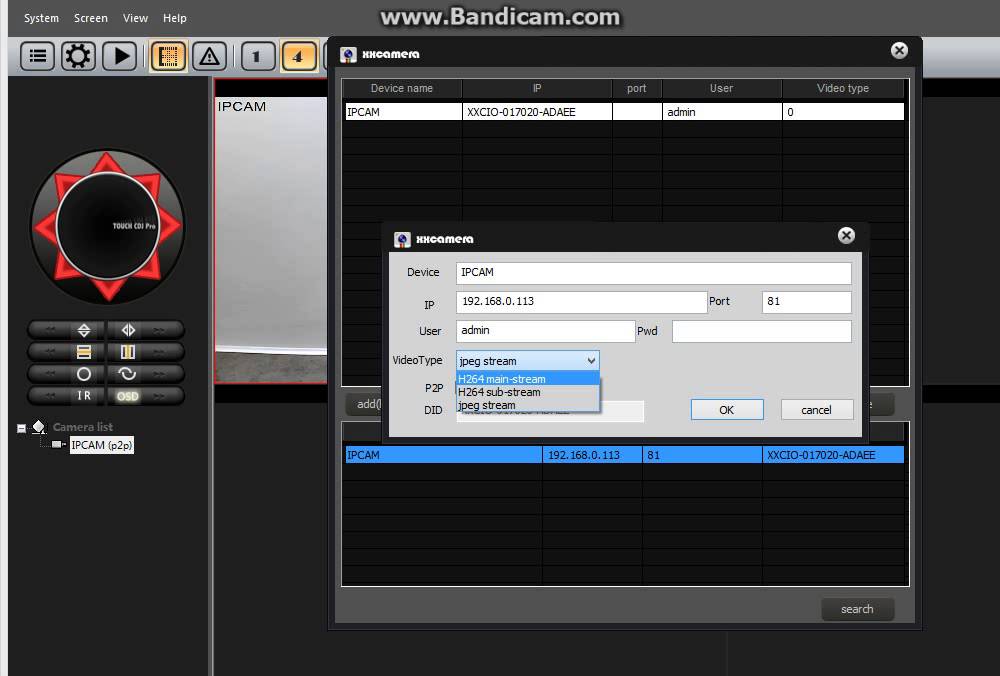Click XXCIO-017020-ADAEE cell in search results

(833, 455)
